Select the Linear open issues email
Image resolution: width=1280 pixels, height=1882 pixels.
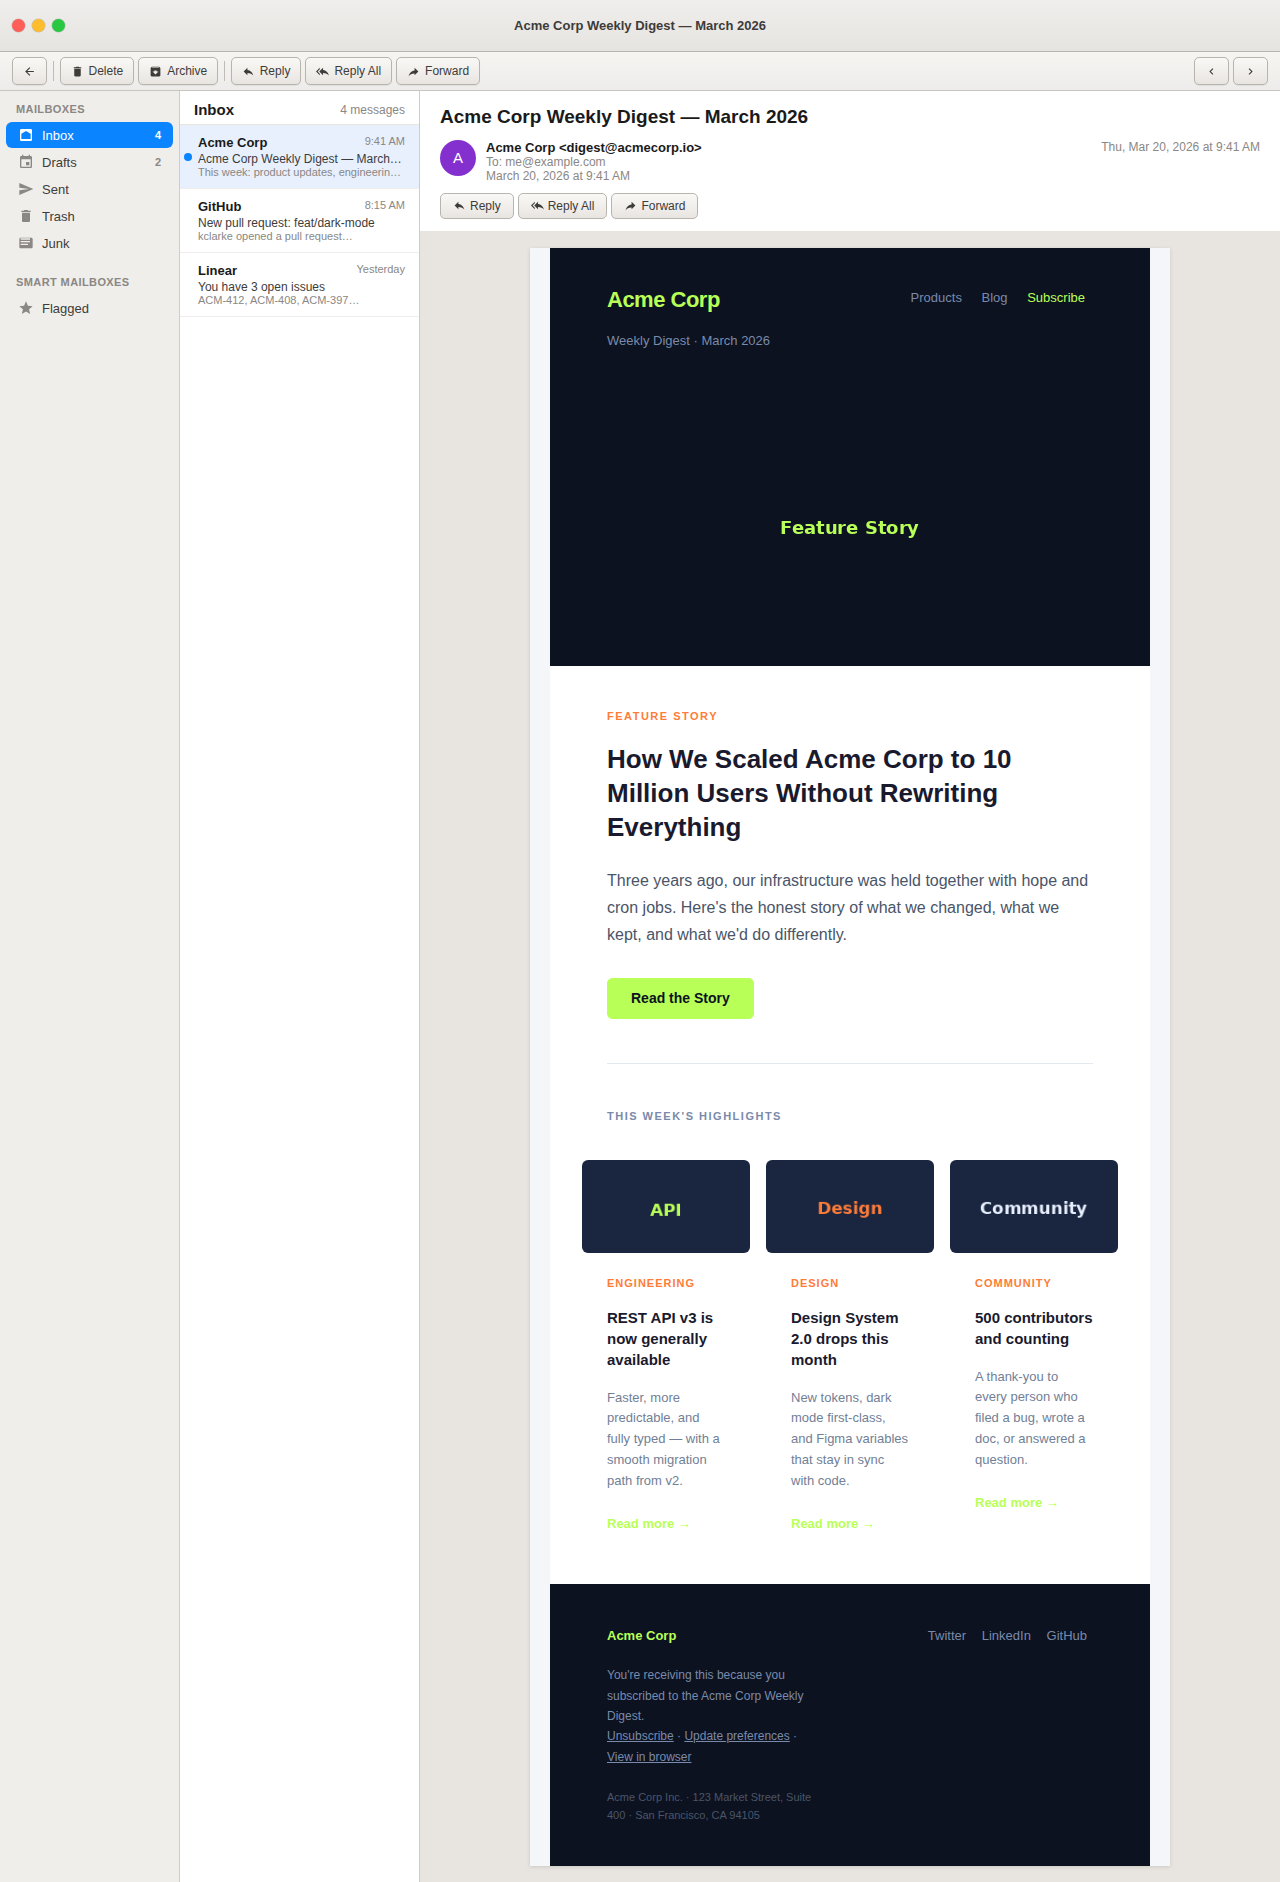click(x=299, y=284)
